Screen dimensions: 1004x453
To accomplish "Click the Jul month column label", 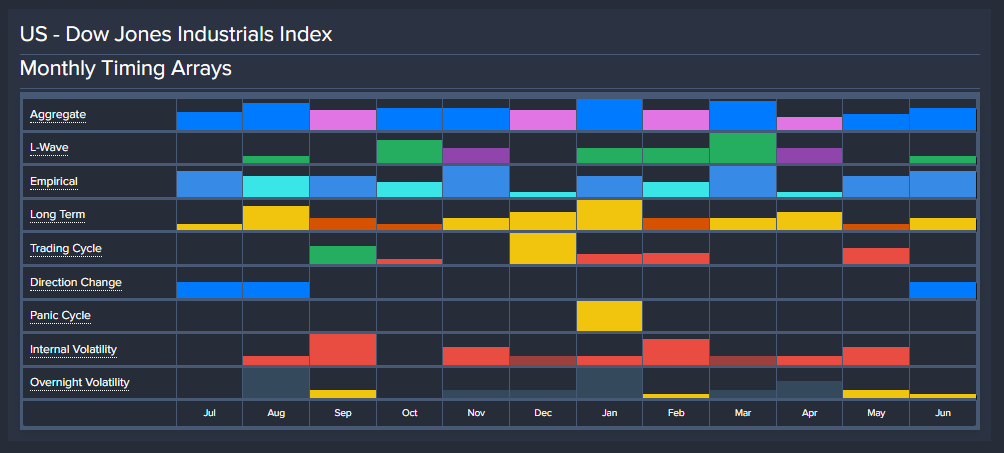I will (209, 413).
